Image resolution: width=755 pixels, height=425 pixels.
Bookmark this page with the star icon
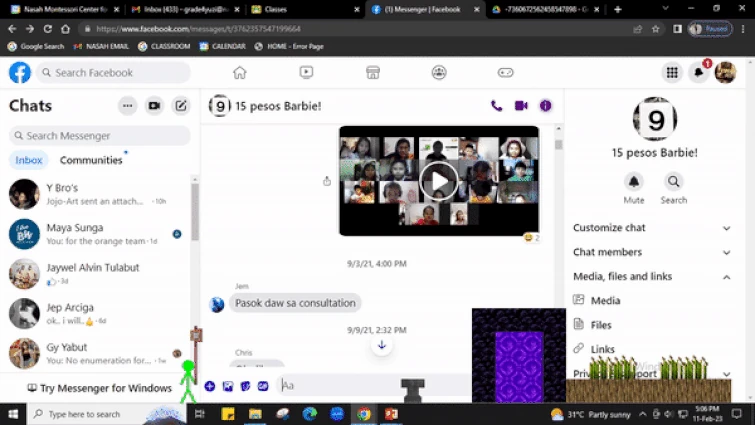click(x=655, y=29)
